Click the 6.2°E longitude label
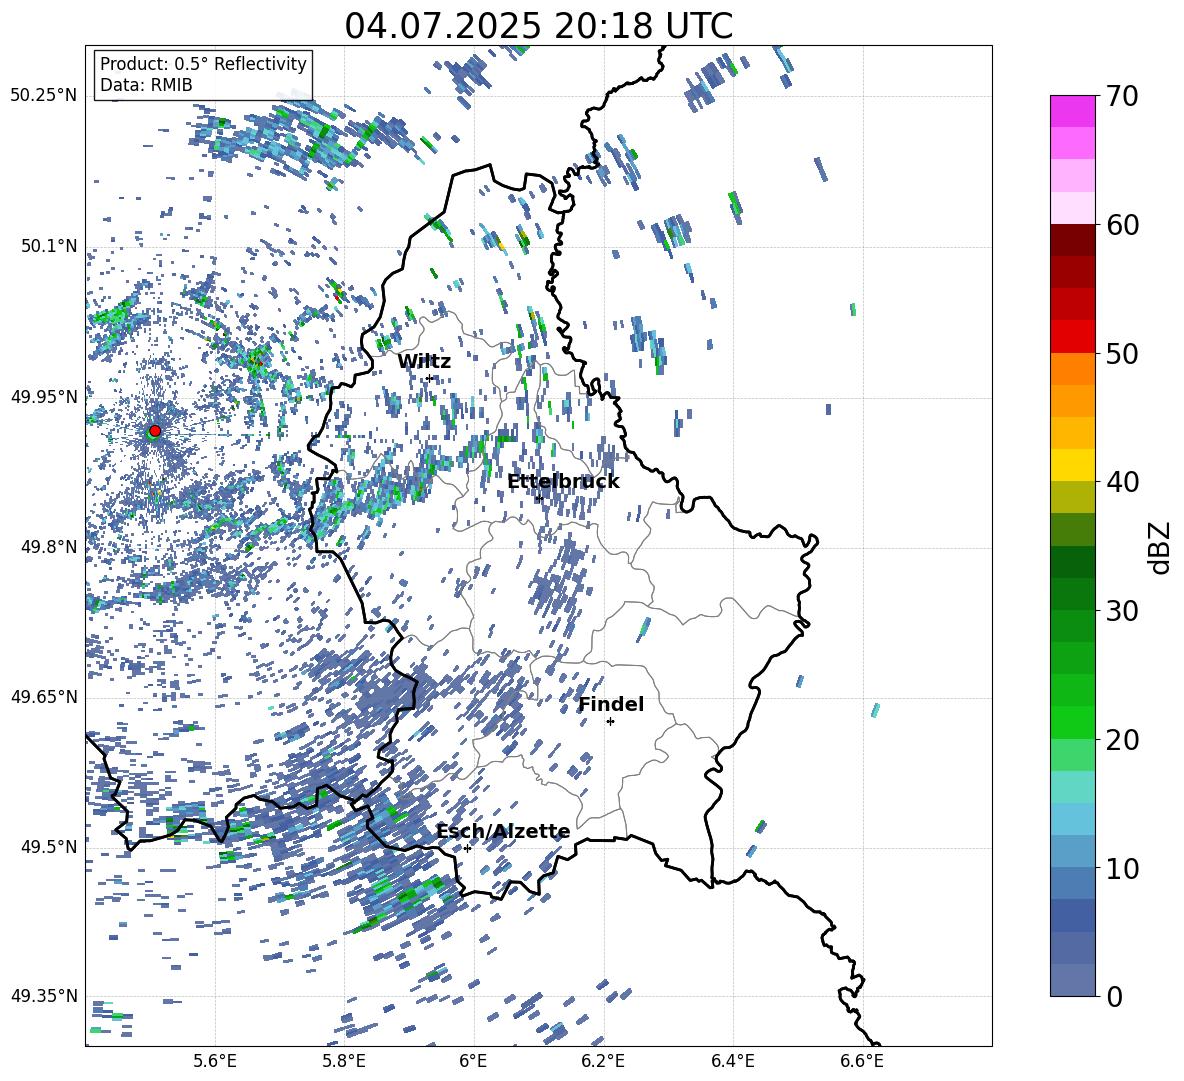 [x=603, y=1061]
